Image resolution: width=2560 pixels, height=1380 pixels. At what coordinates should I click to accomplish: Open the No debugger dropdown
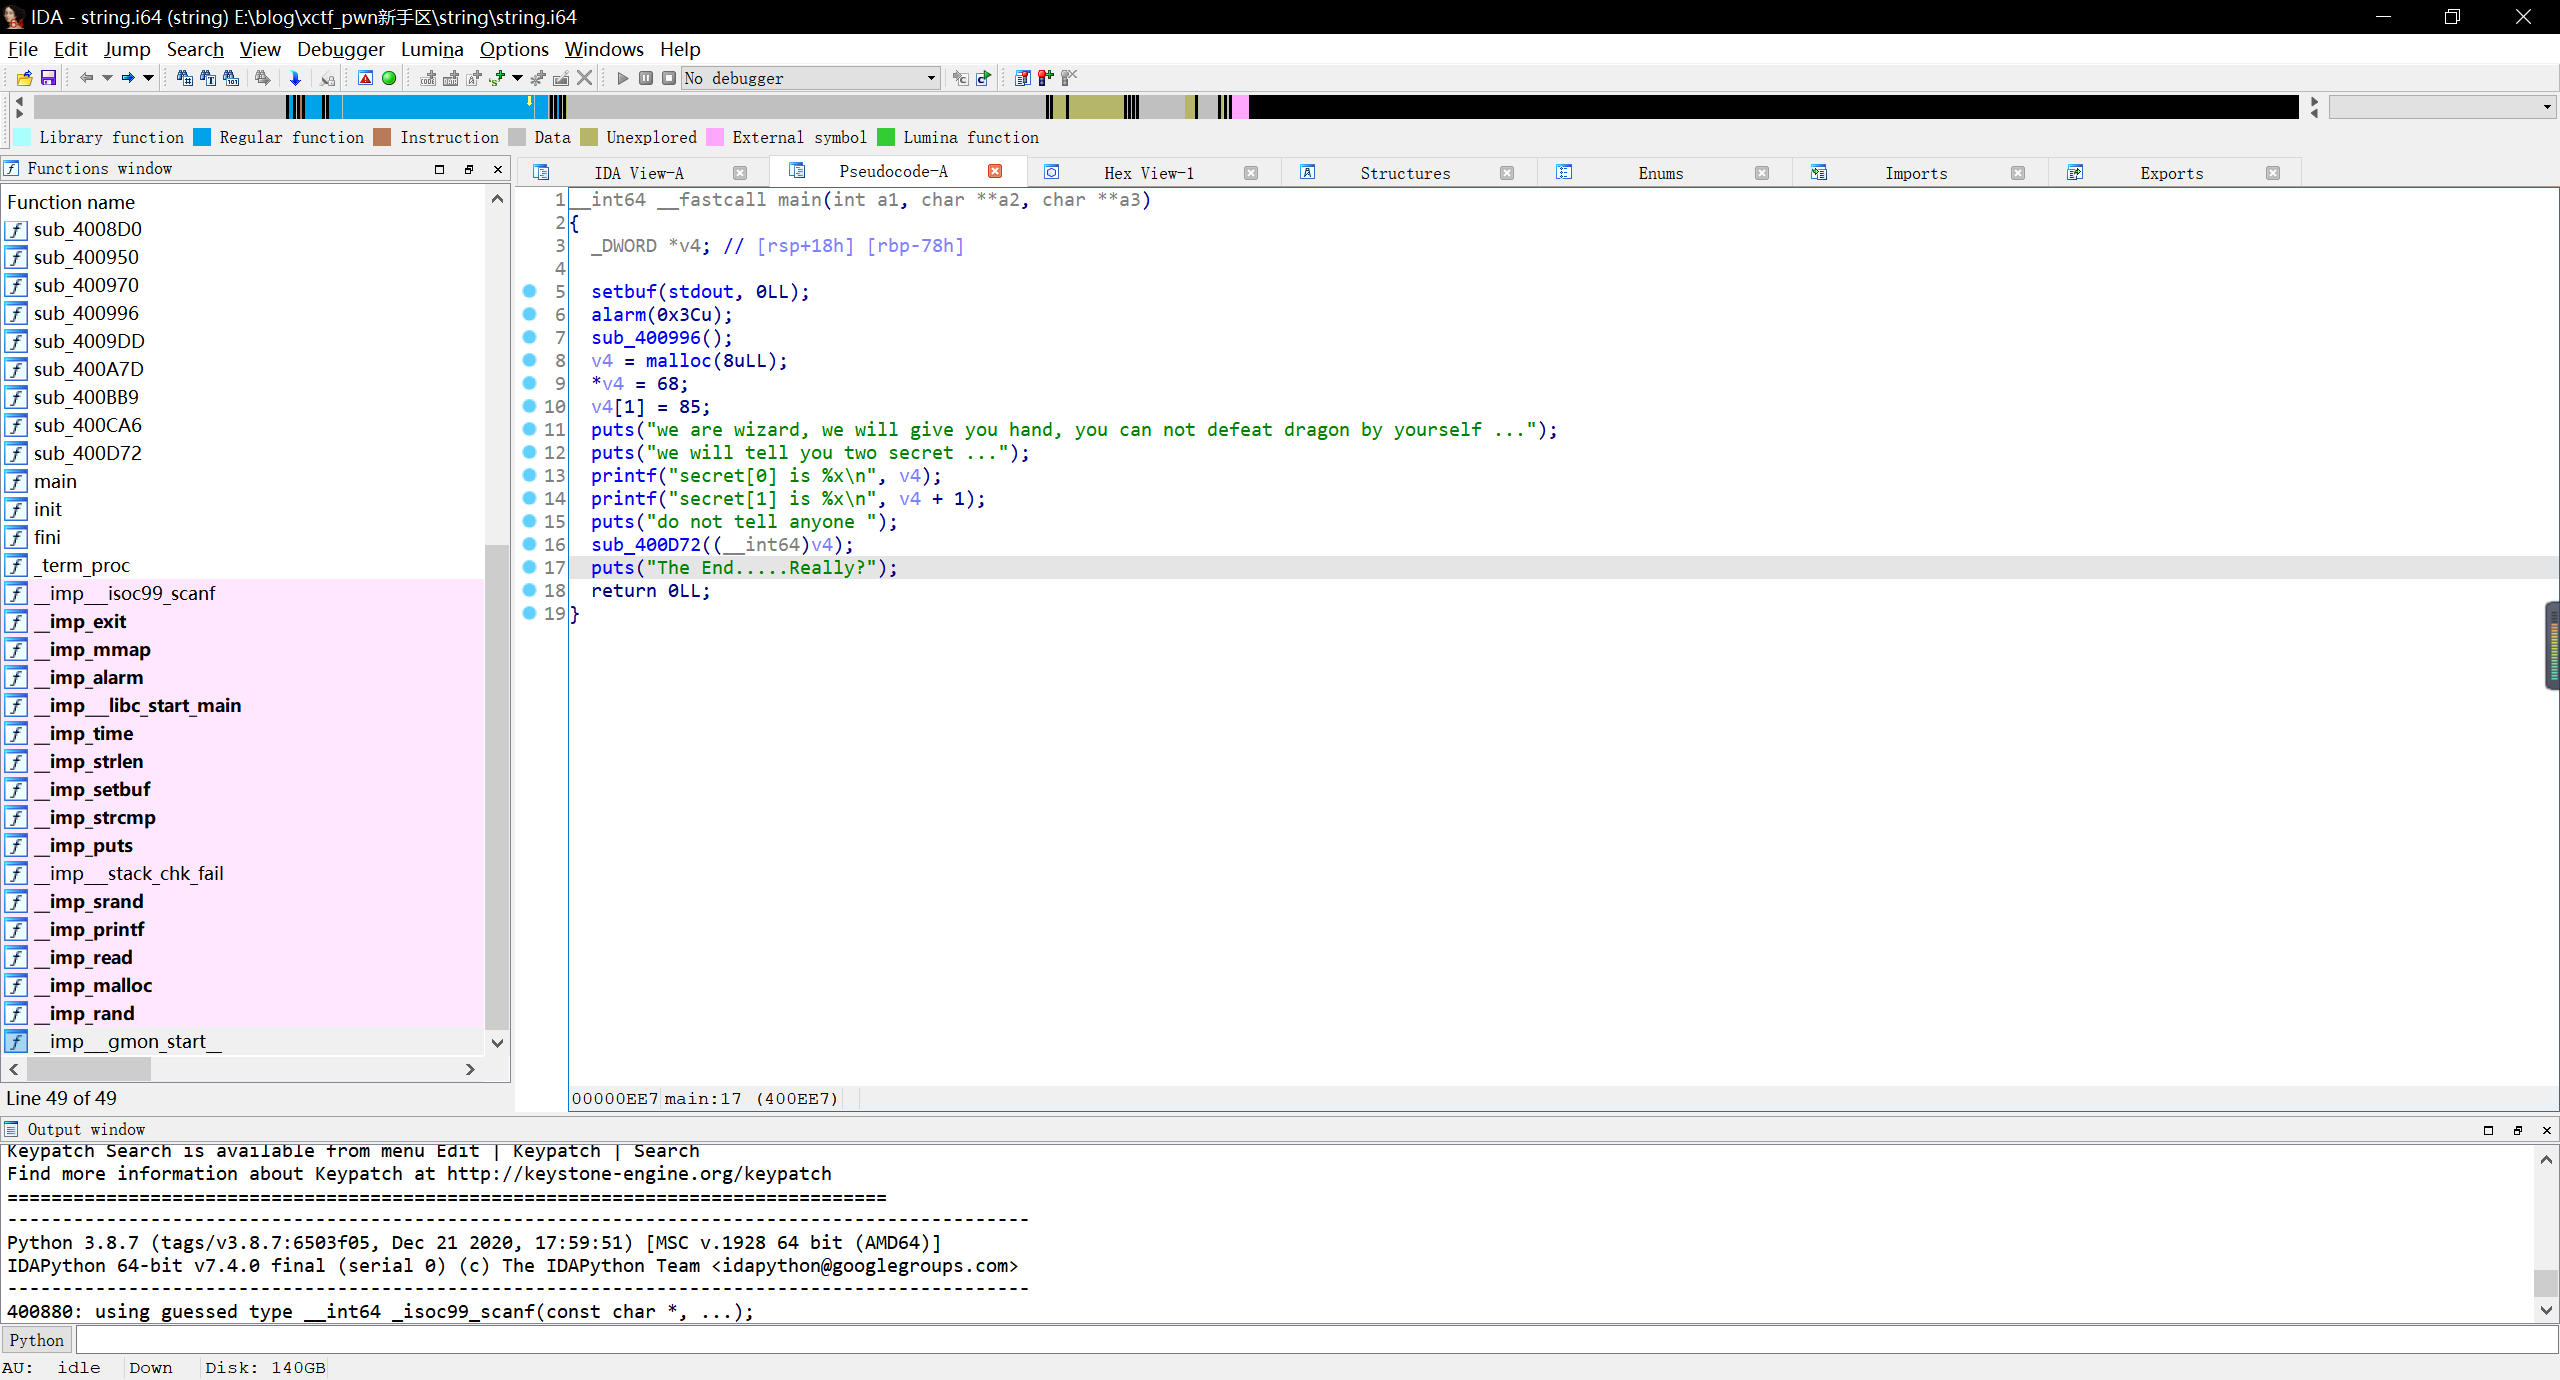pos(931,78)
